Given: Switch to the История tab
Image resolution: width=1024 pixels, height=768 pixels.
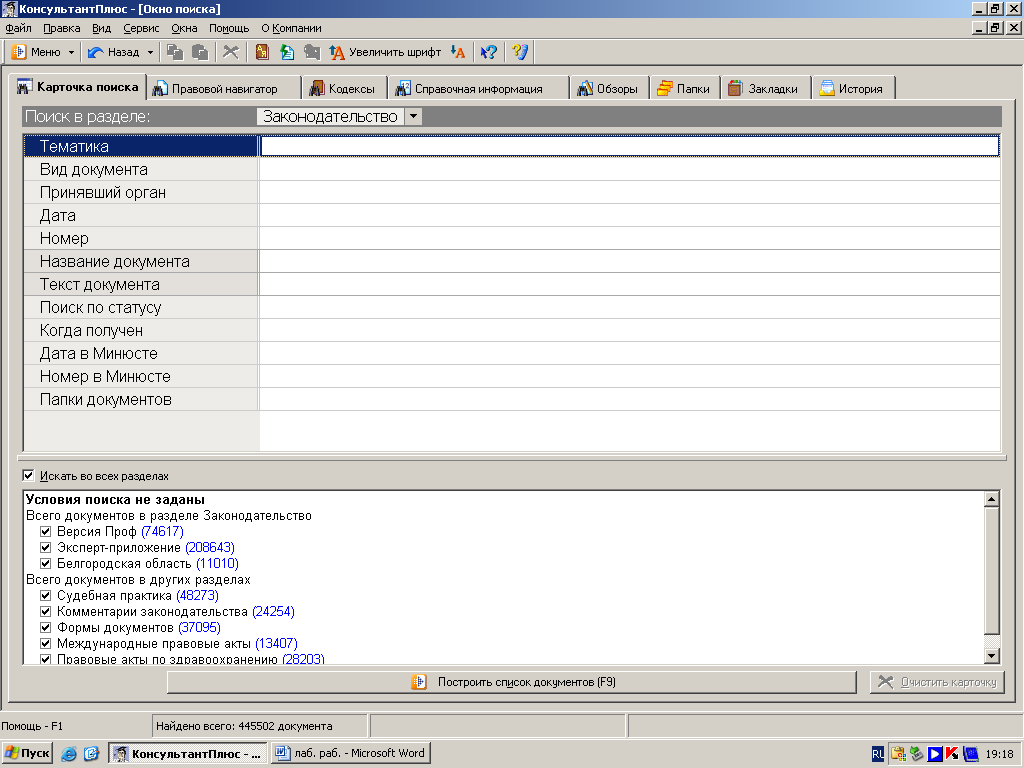Looking at the screenshot, I should (853, 89).
